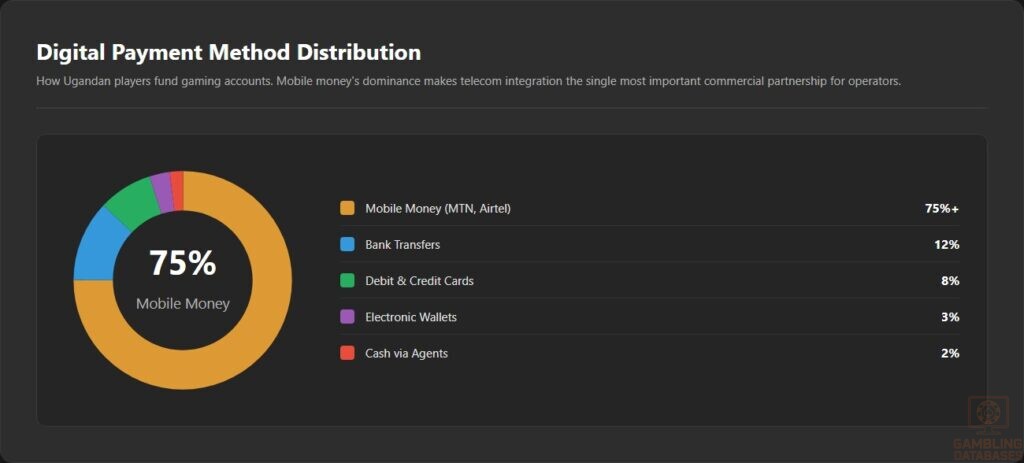The width and height of the screenshot is (1024, 463).
Task: Click the 'Mobile Money' caption inside the donut
Action: coord(183,304)
